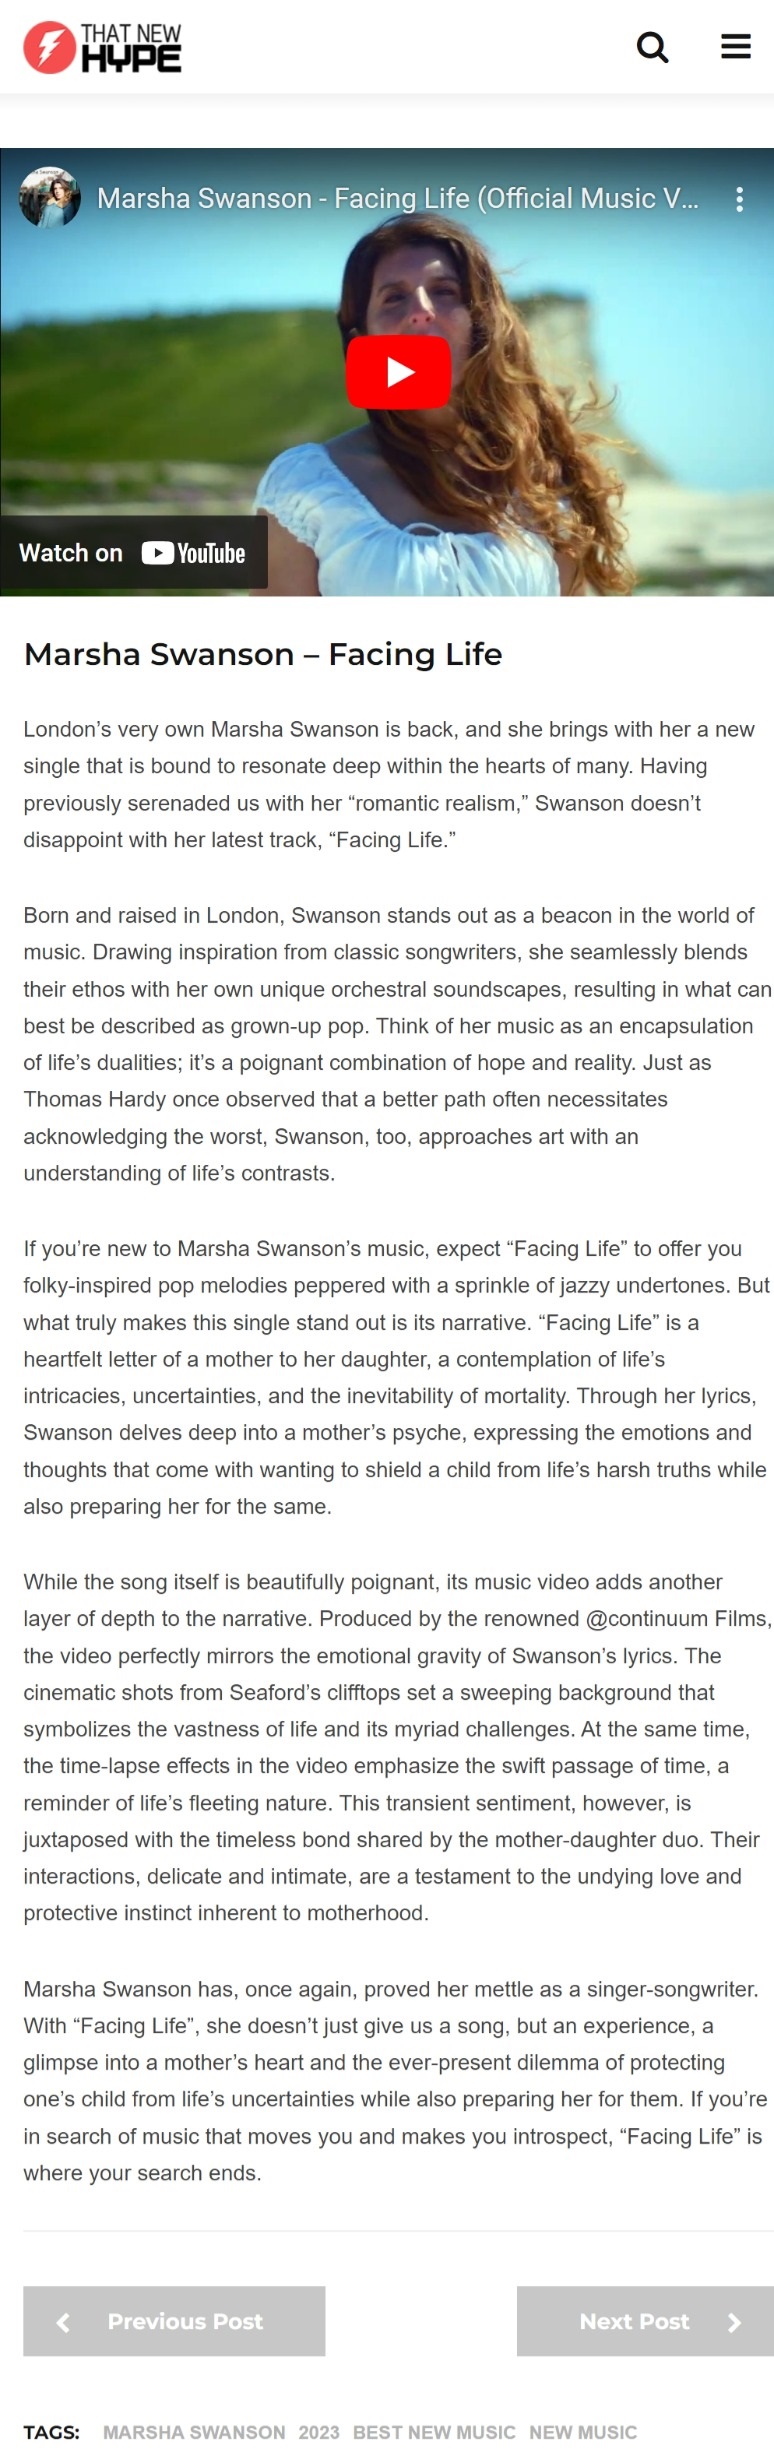
Task: Open the hamburger menu icon
Action: pyautogui.click(x=736, y=46)
